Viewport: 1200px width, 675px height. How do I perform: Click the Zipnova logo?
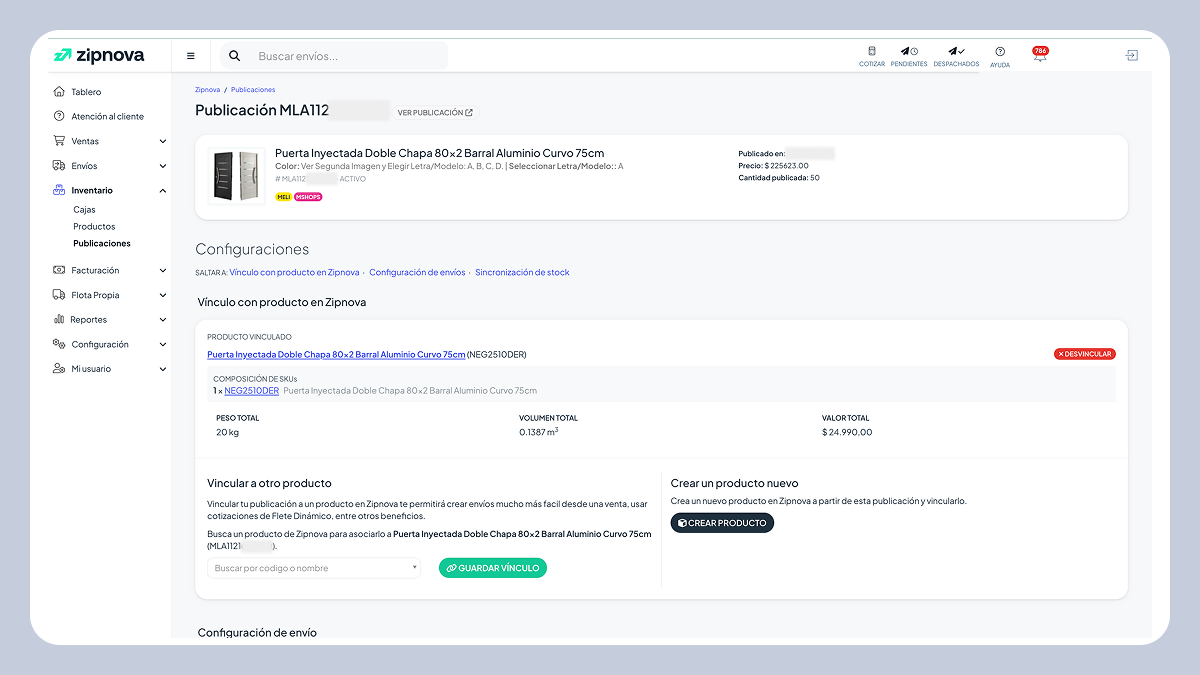click(x=99, y=56)
